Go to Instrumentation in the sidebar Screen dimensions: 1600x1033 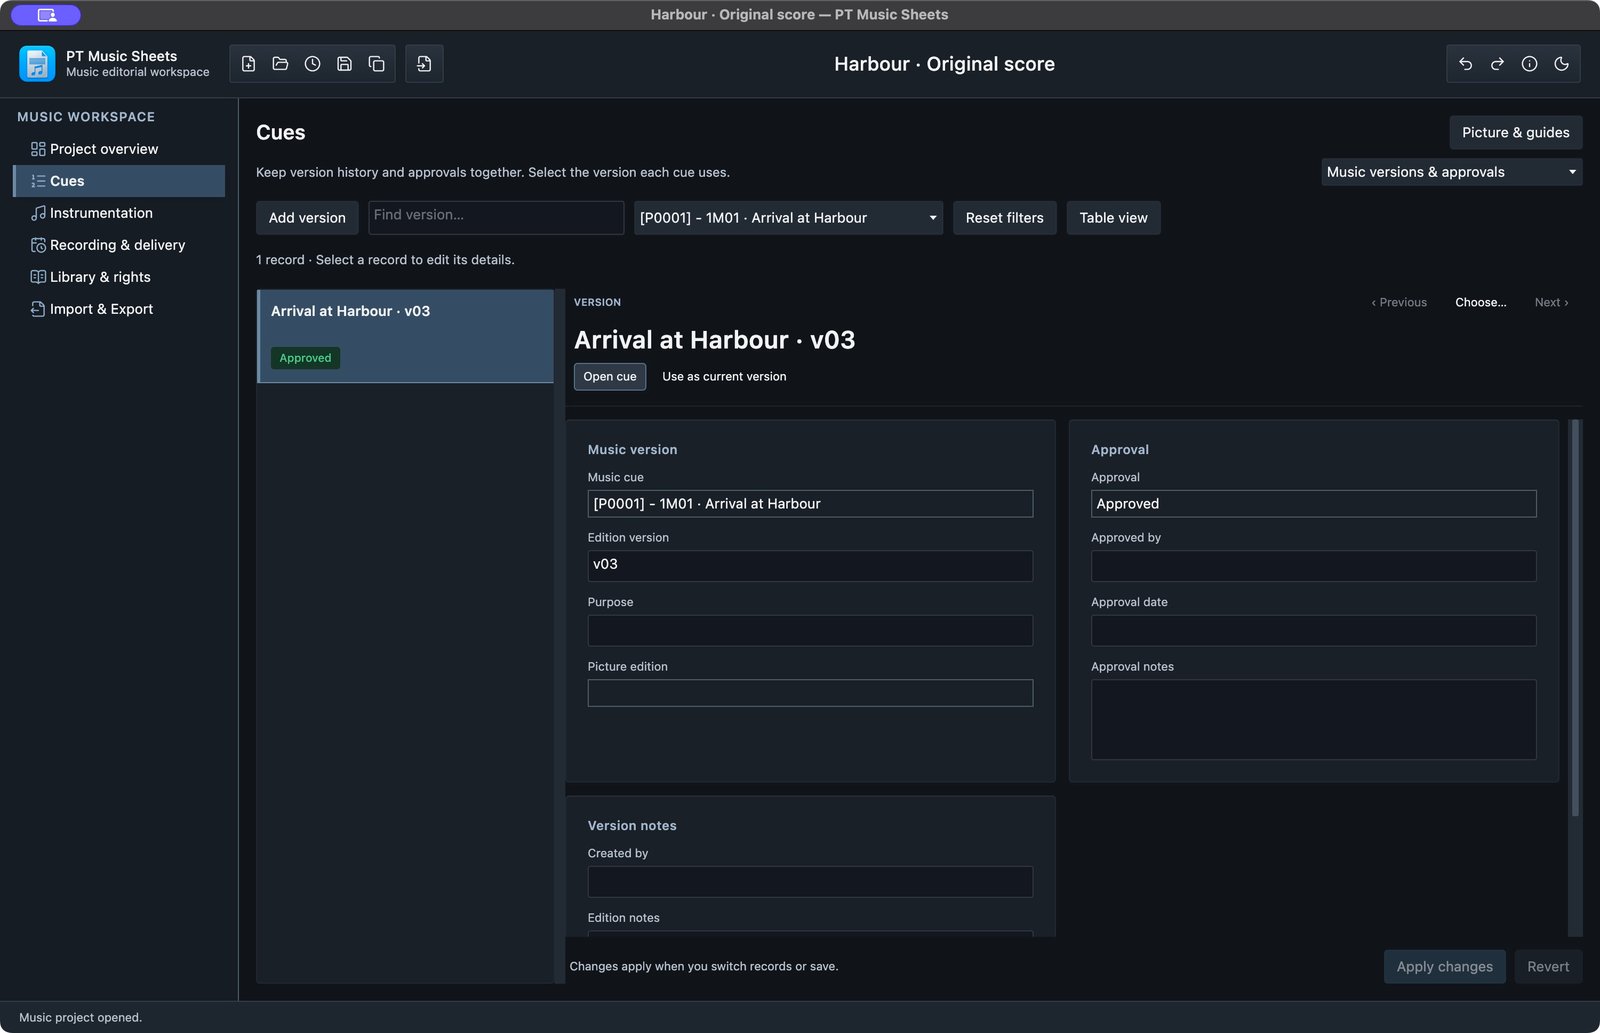[119, 213]
